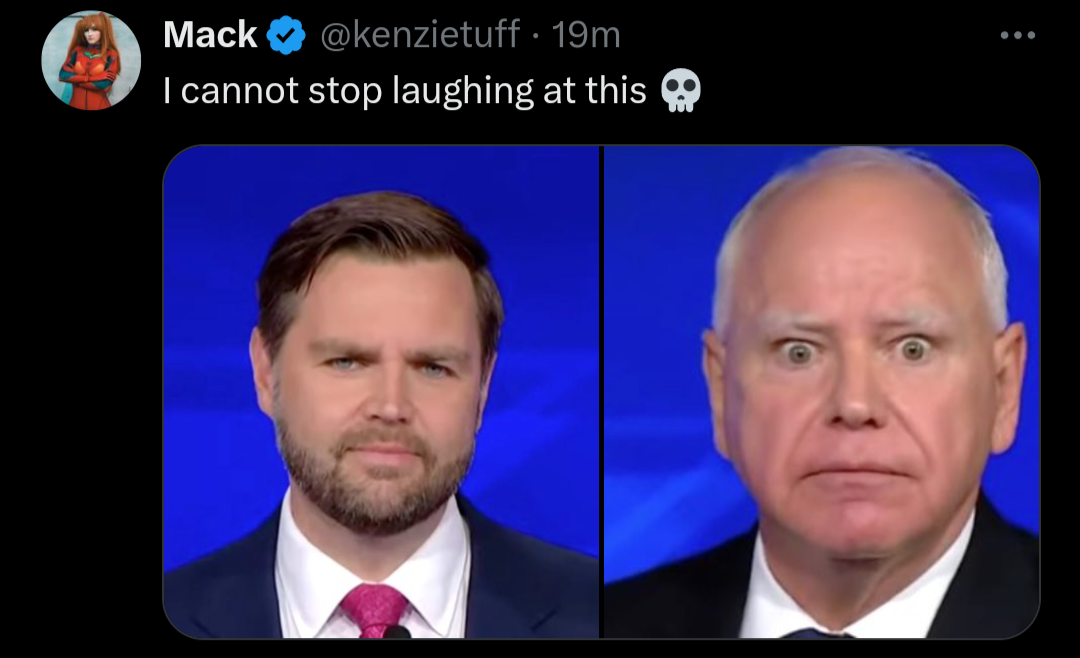
Task: Click the skull emoji in the tweet
Action: 681,90
